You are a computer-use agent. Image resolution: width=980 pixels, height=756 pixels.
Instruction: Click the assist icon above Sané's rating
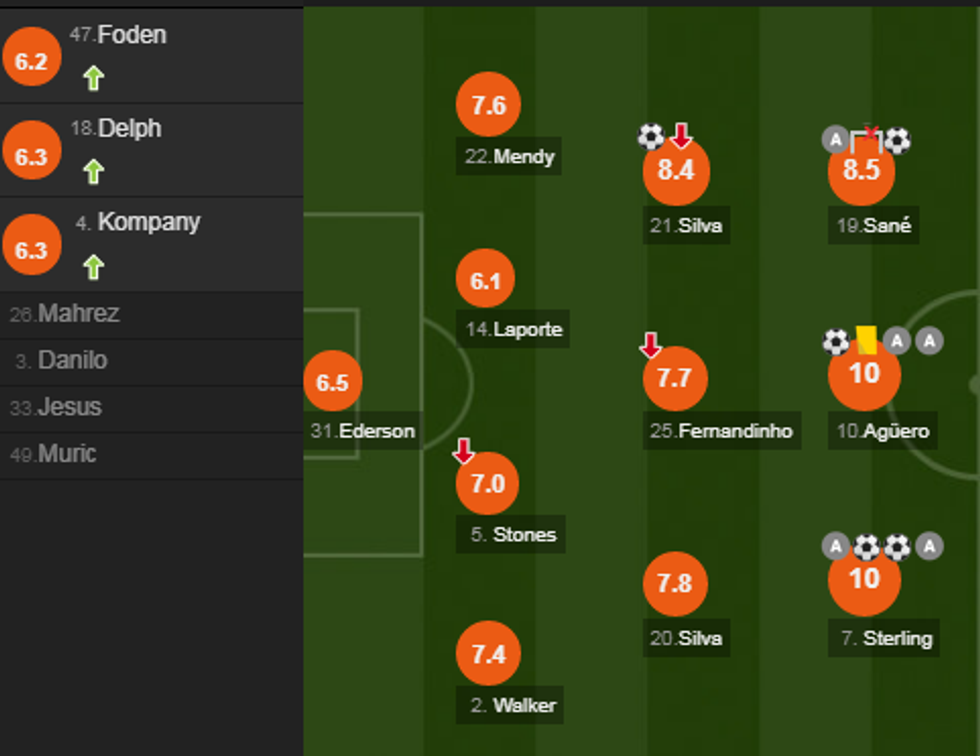tap(835, 140)
